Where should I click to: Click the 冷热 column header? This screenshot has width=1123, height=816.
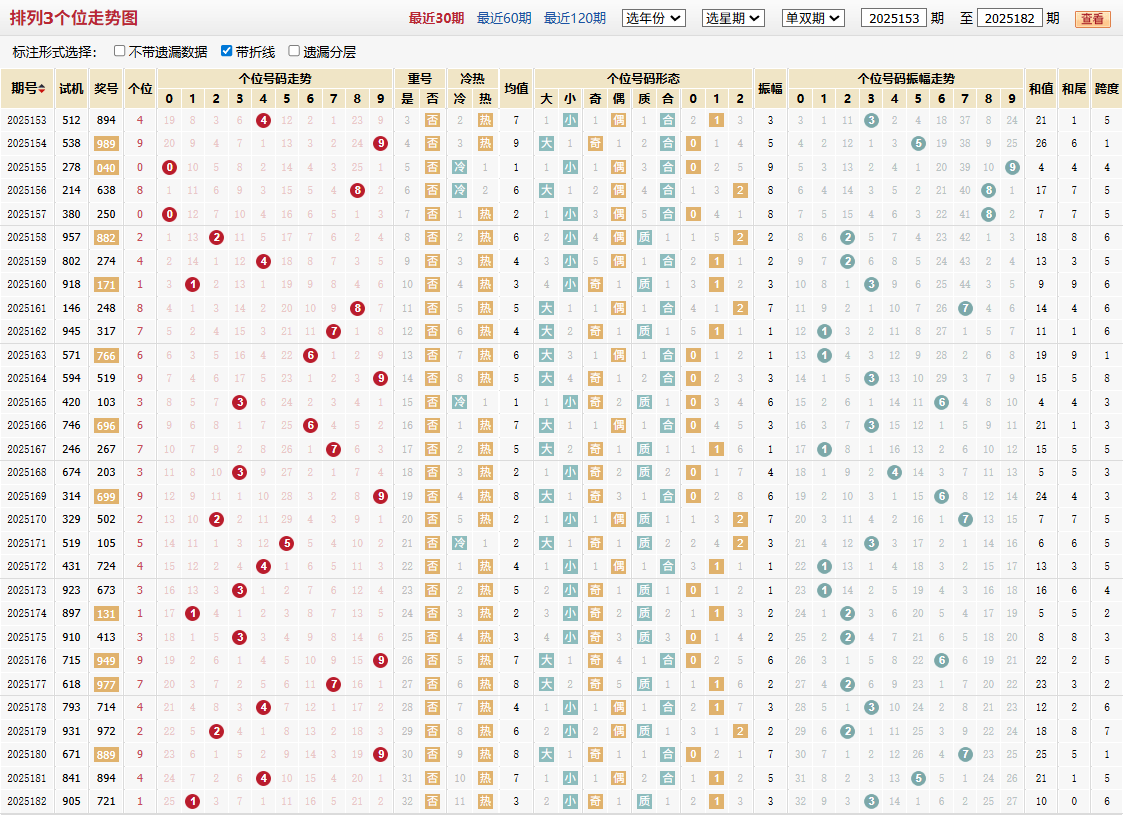[x=472, y=78]
